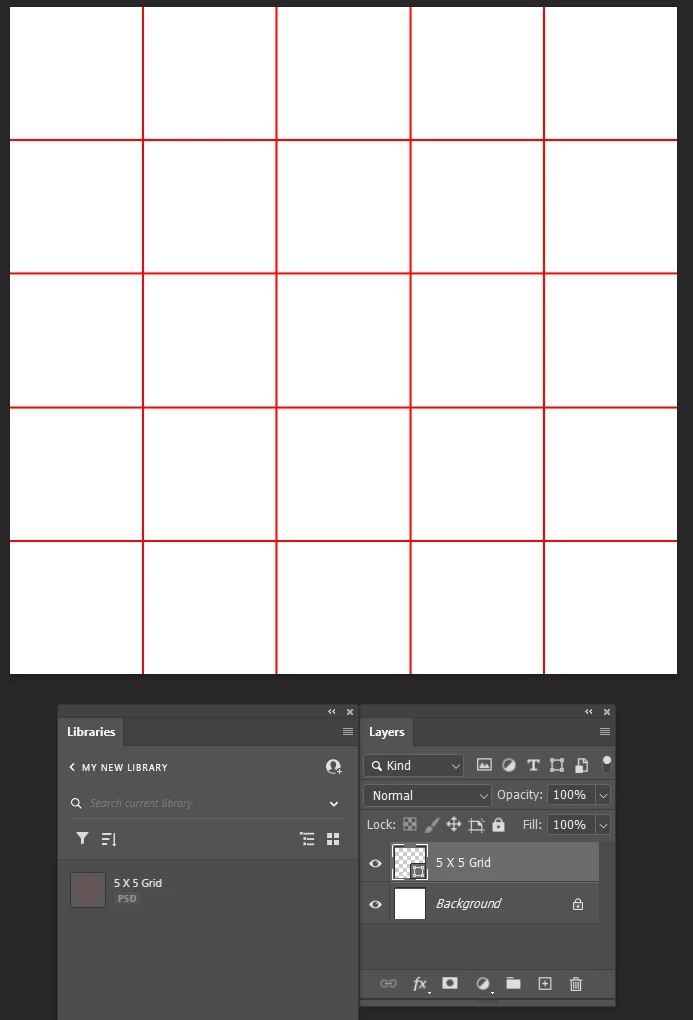Switch library to list view
This screenshot has height=1020, width=693.
pos(307,839)
